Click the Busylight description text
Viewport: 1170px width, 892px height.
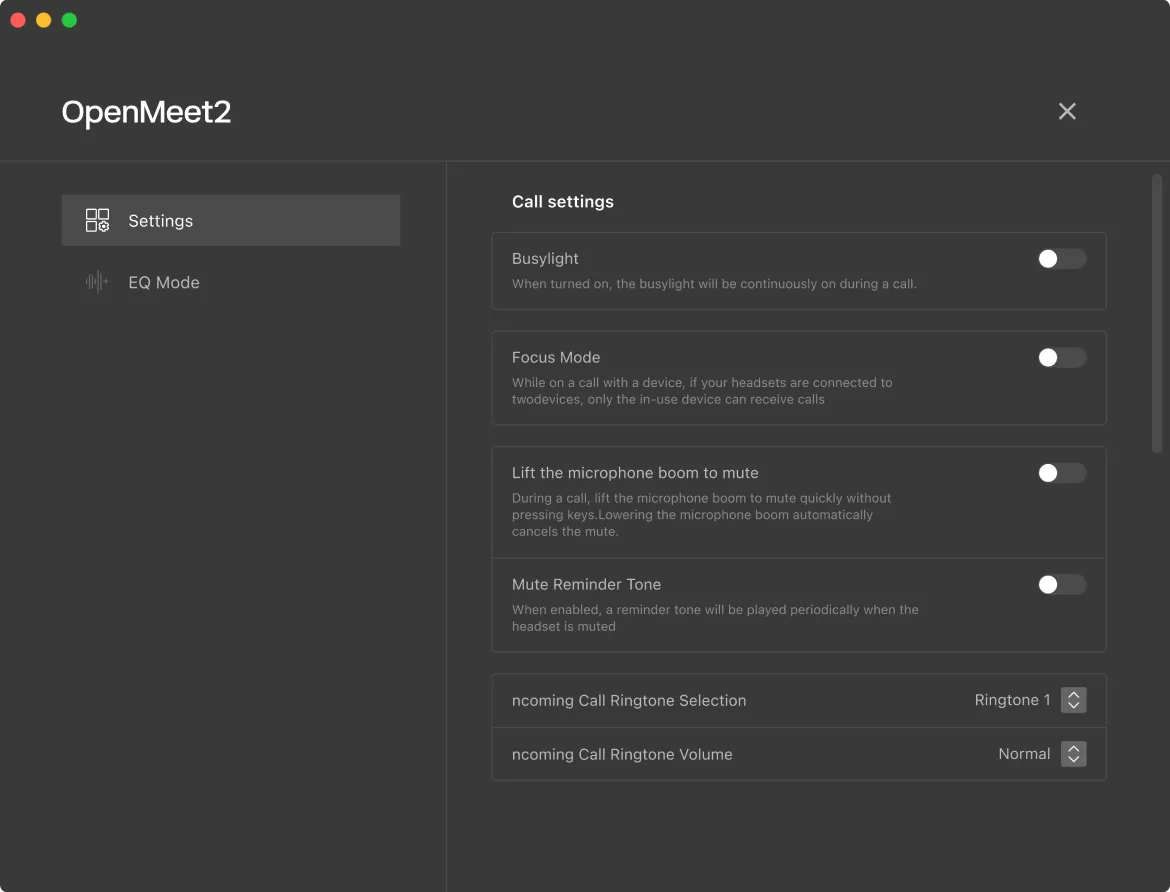pos(714,284)
